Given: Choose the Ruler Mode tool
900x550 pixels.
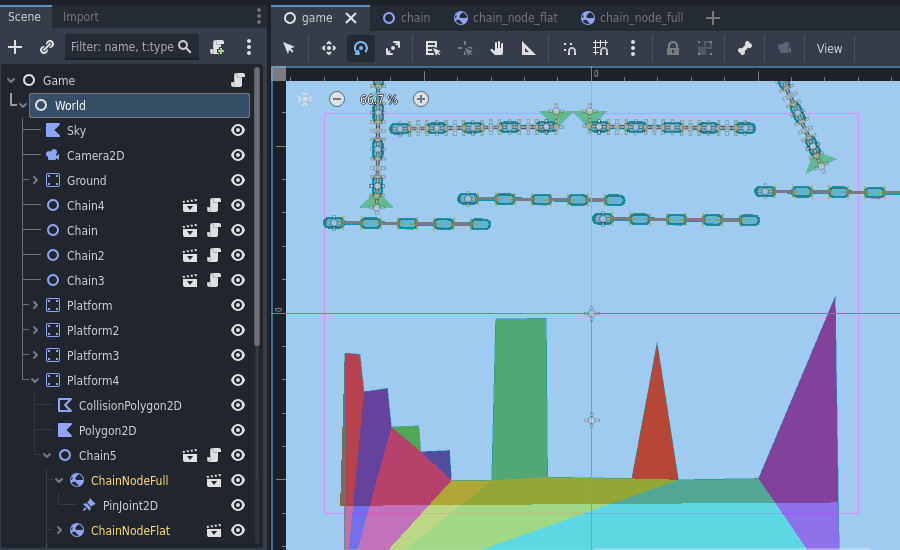Looking at the screenshot, I should [529, 48].
